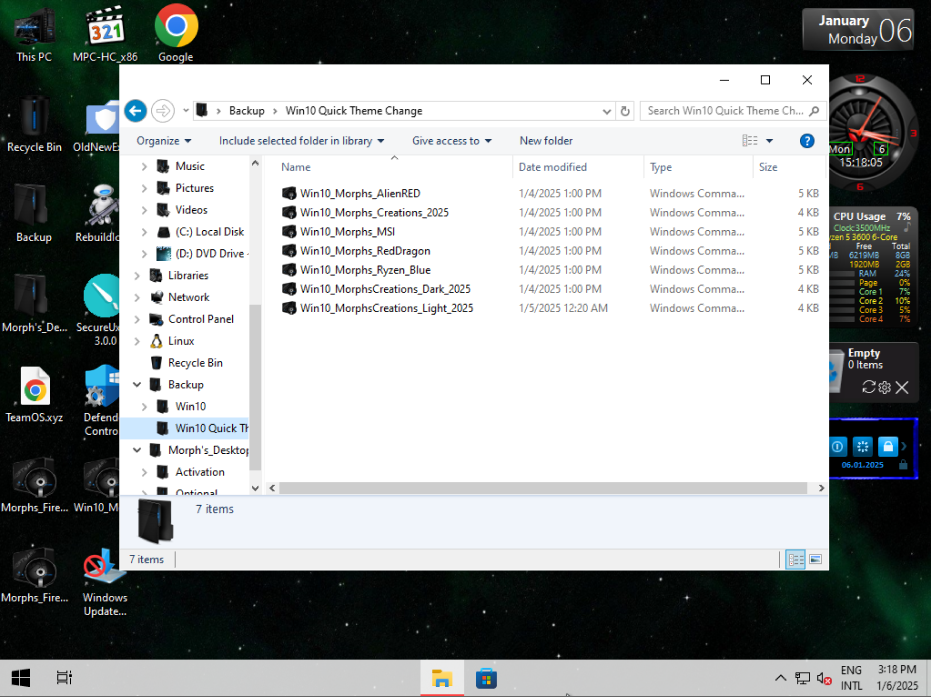Refresh the Win10 Quick Theme Change folder
Viewport: 931px width, 697px height.
(x=625, y=111)
